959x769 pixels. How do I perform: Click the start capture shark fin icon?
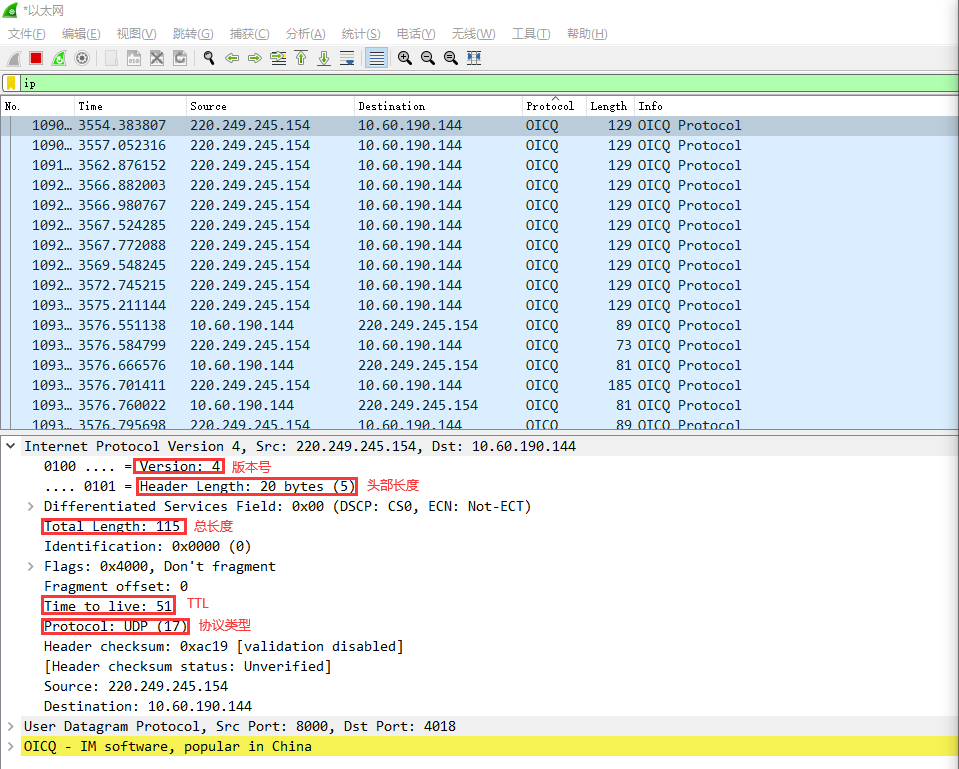[x=13, y=58]
